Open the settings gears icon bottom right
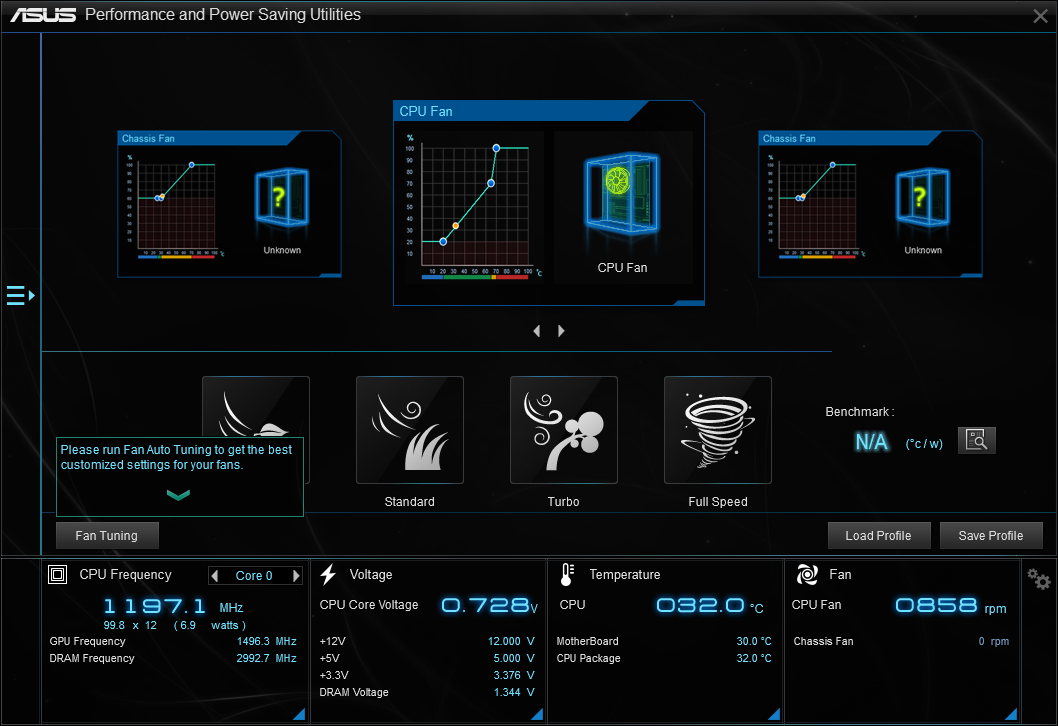1058x726 pixels. coord(1038,578)
